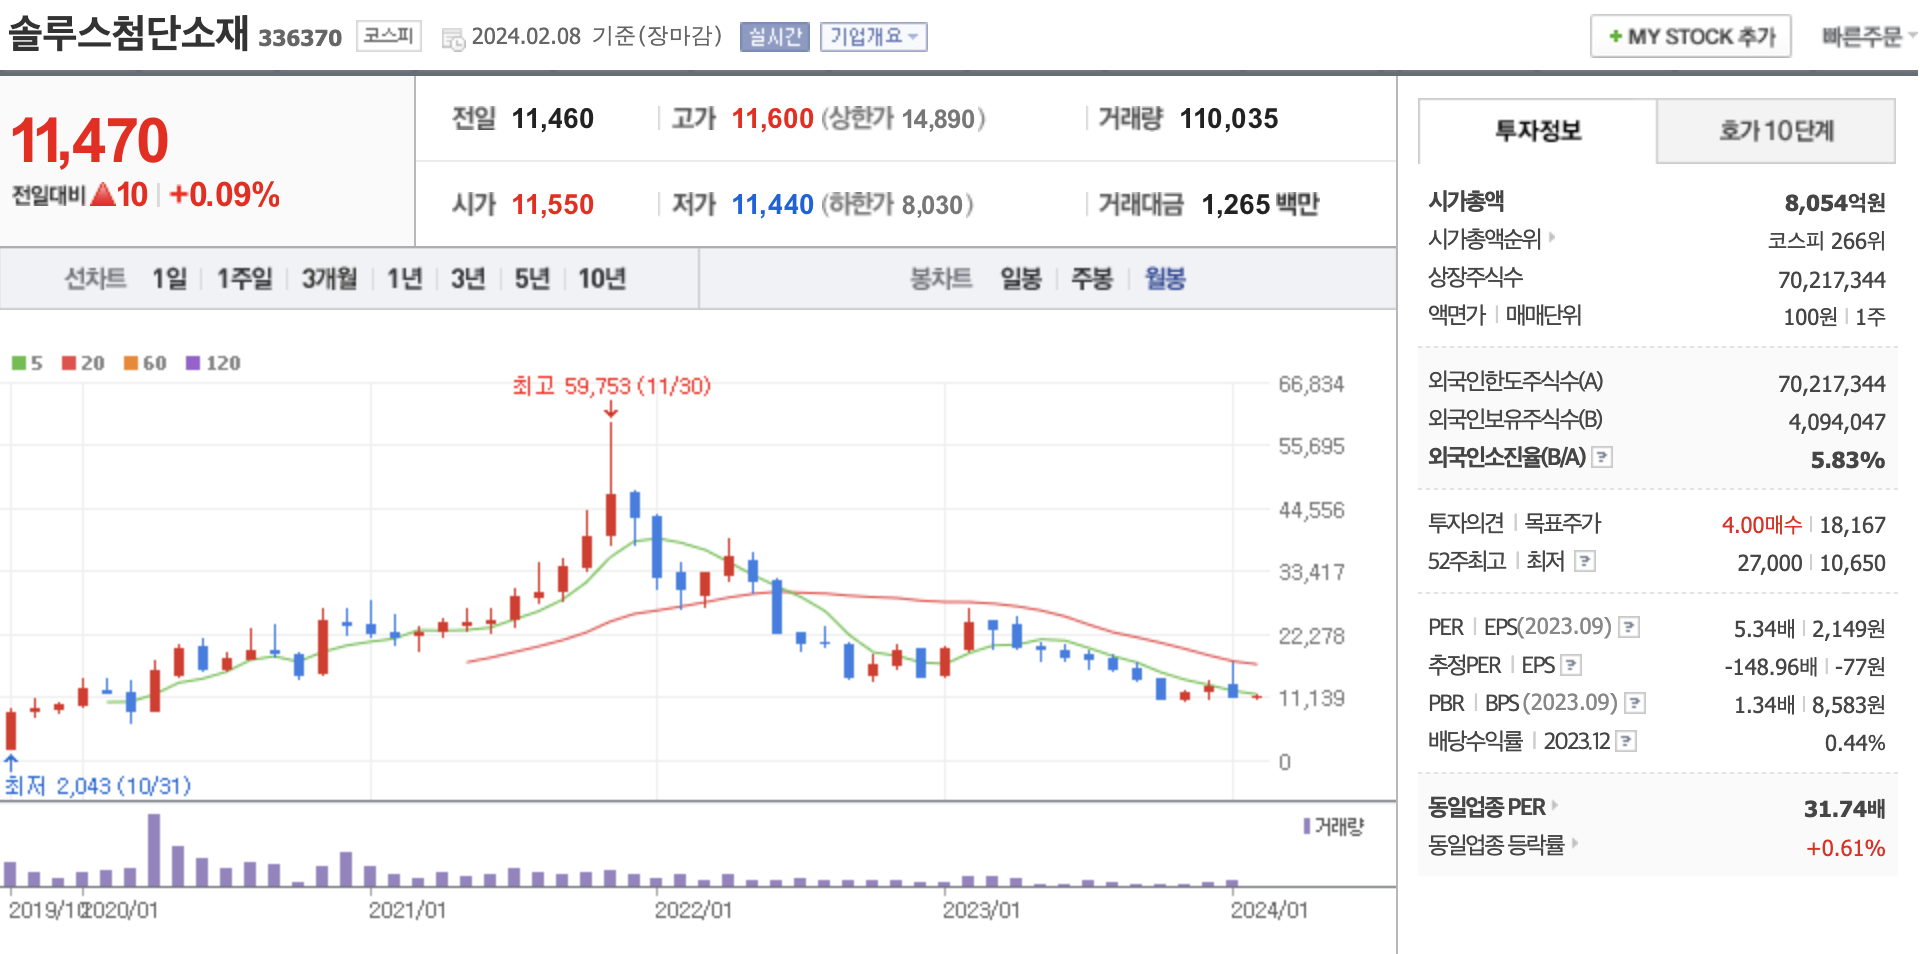Click the 고가 value 11,600

click(773, 119)
